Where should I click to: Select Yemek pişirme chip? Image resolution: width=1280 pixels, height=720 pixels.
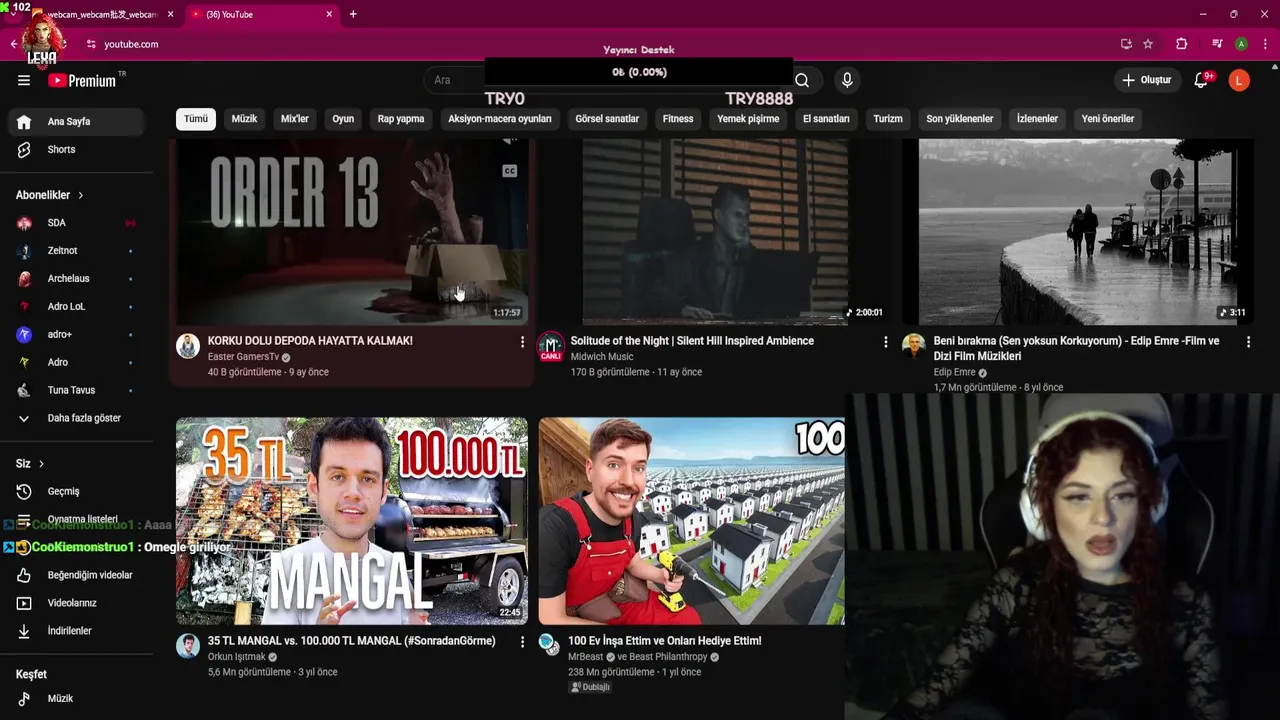pos(748,119)
